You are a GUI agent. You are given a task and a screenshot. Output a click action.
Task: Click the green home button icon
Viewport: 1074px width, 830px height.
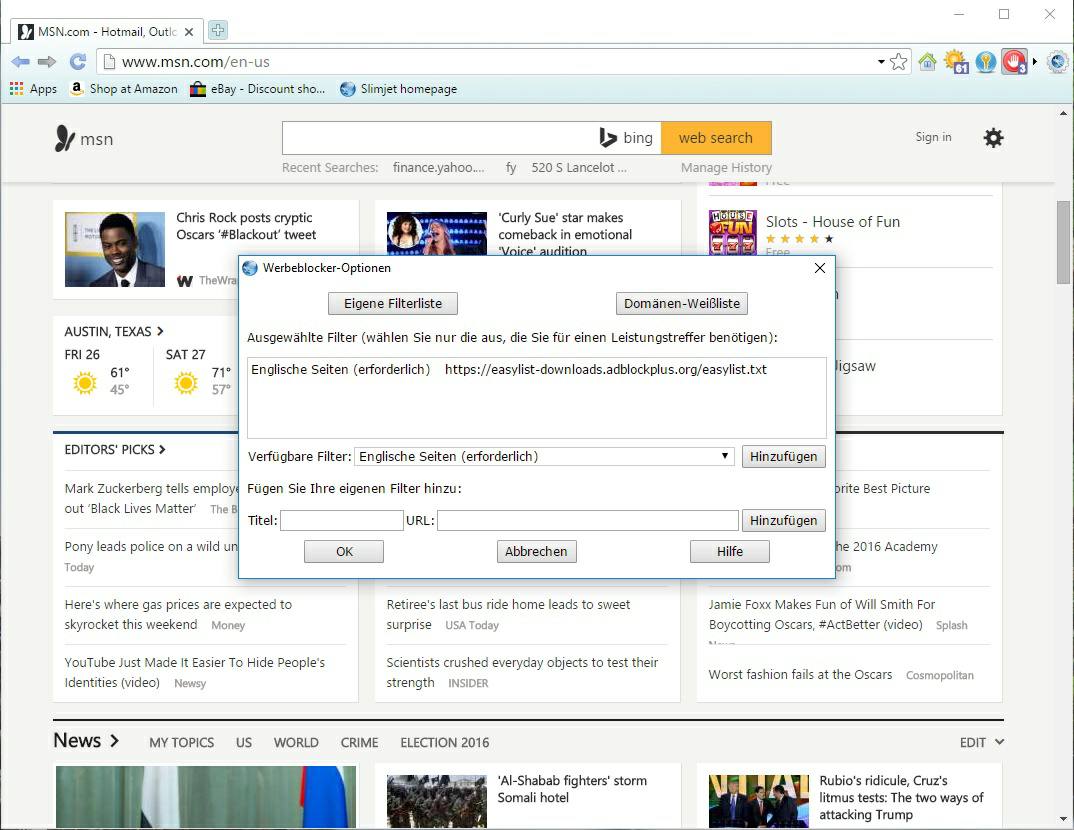pyautogui.click(x=927, y=62)
